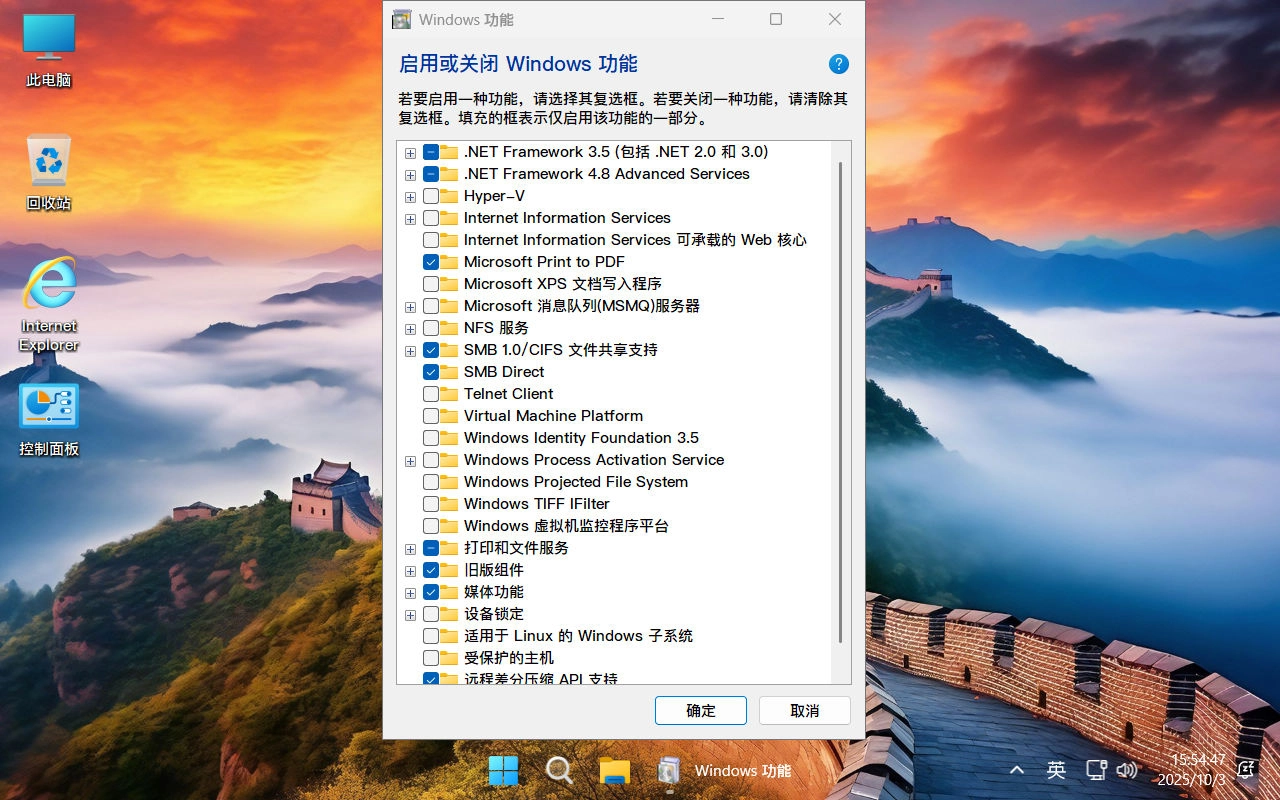Viewport: 1280px width, 800px height.
Task: Click the 英 input language indicator
Action: [1055, 770]
